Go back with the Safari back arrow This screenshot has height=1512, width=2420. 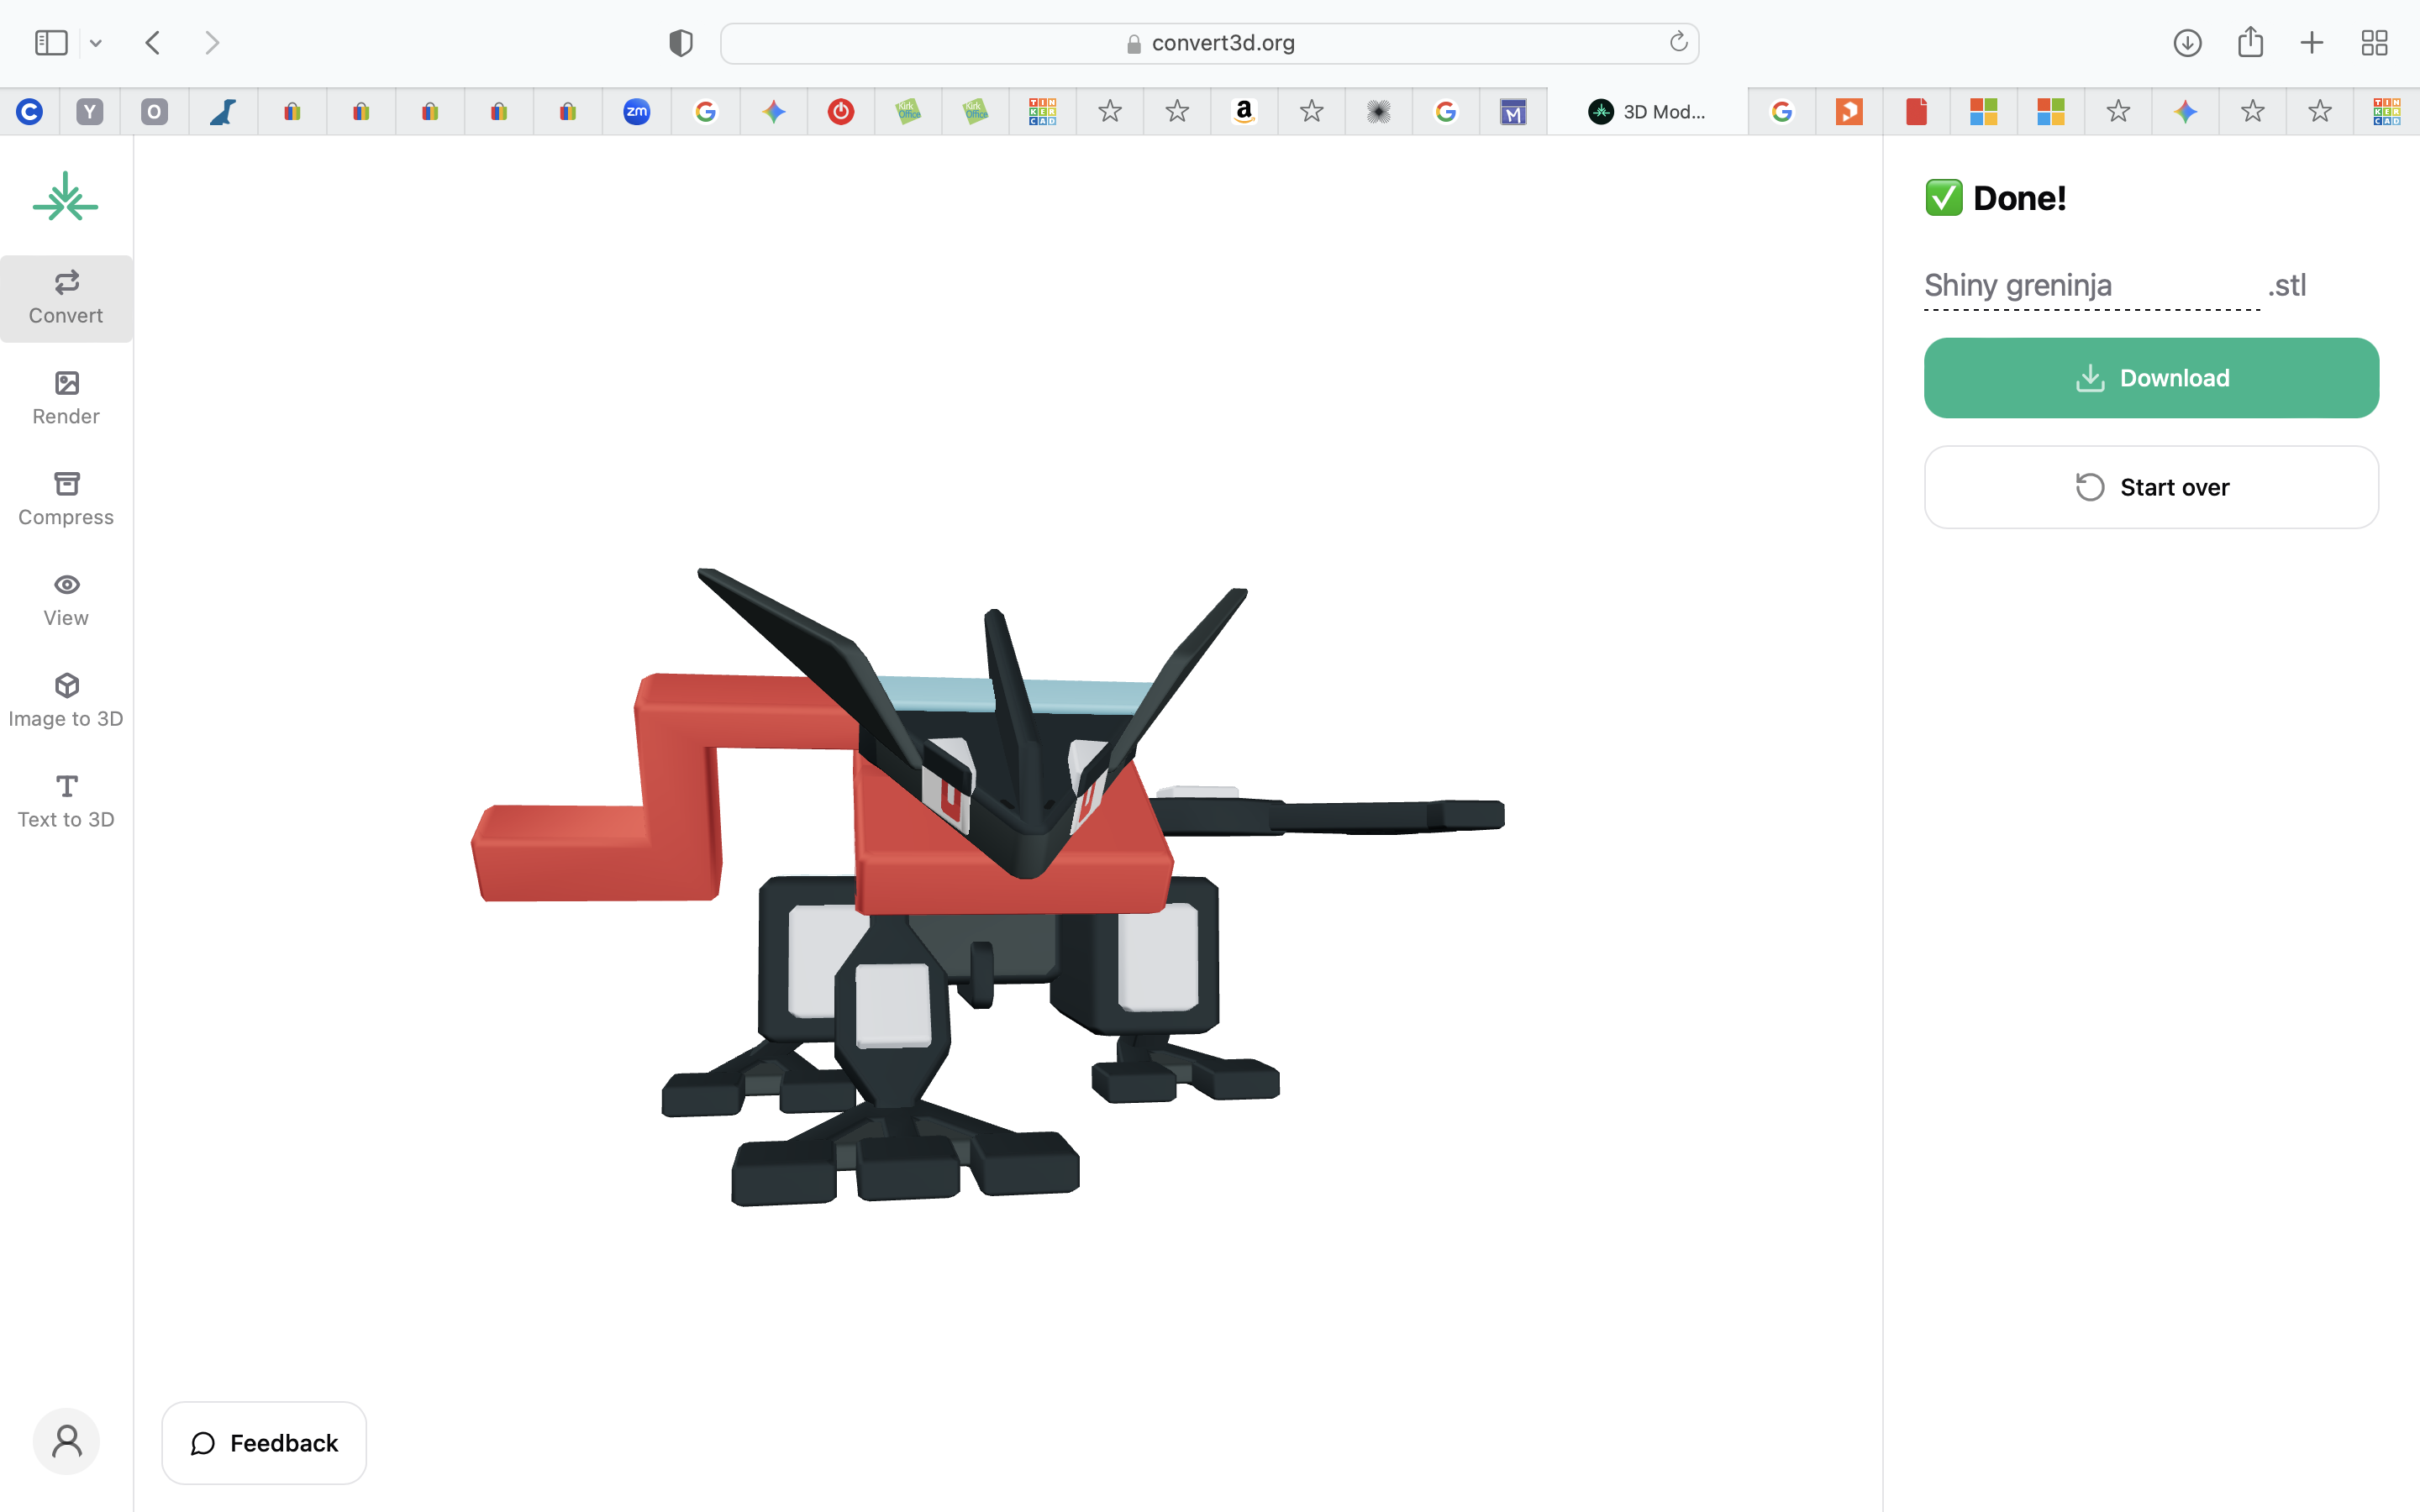click(x=153, y=43)
